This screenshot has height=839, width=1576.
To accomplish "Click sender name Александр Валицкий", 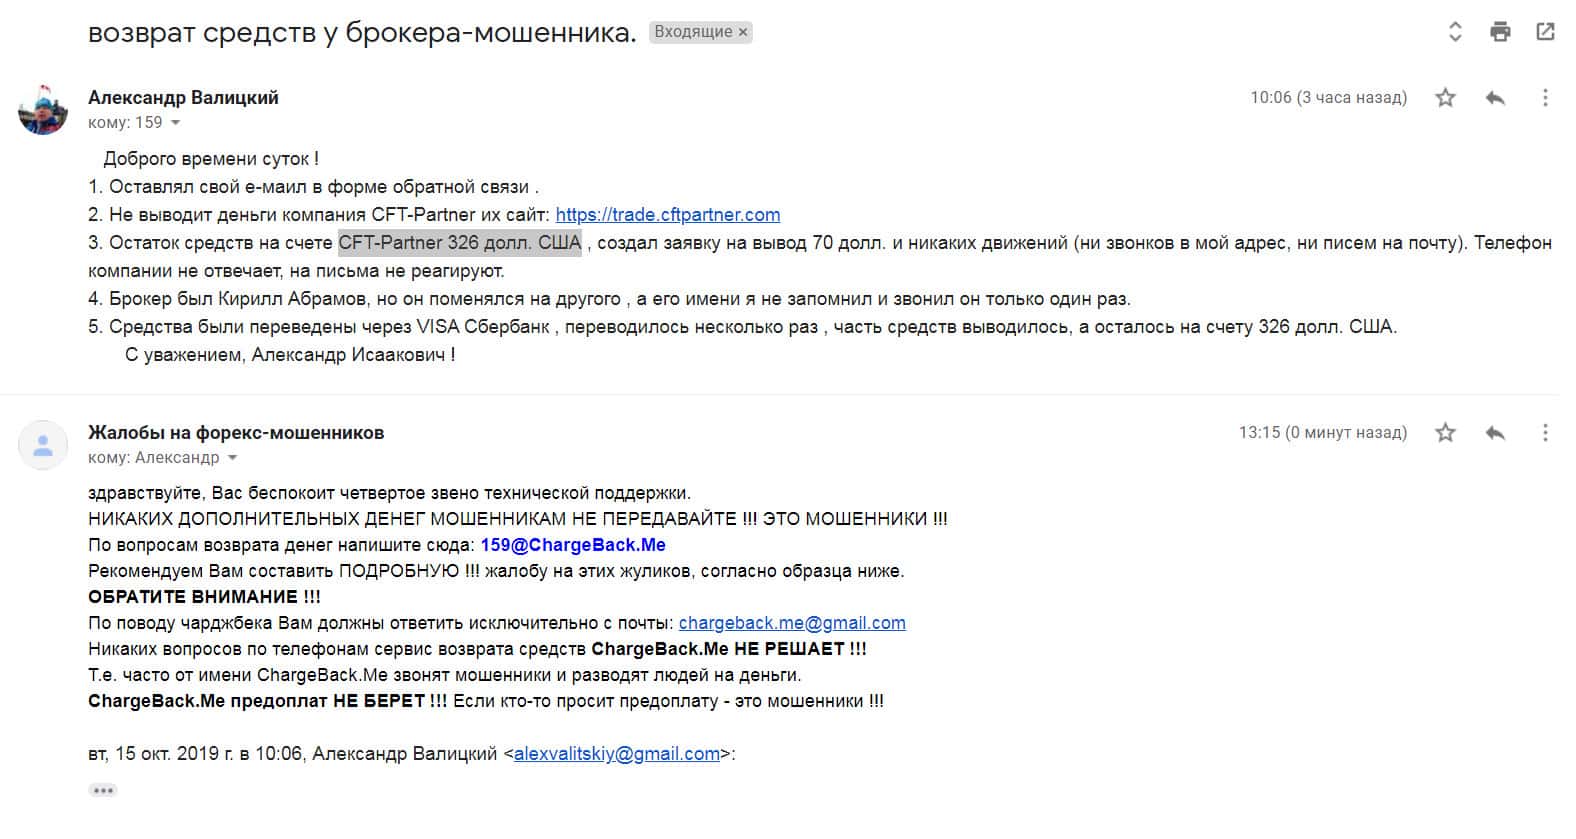I will (x=183, y=98).
